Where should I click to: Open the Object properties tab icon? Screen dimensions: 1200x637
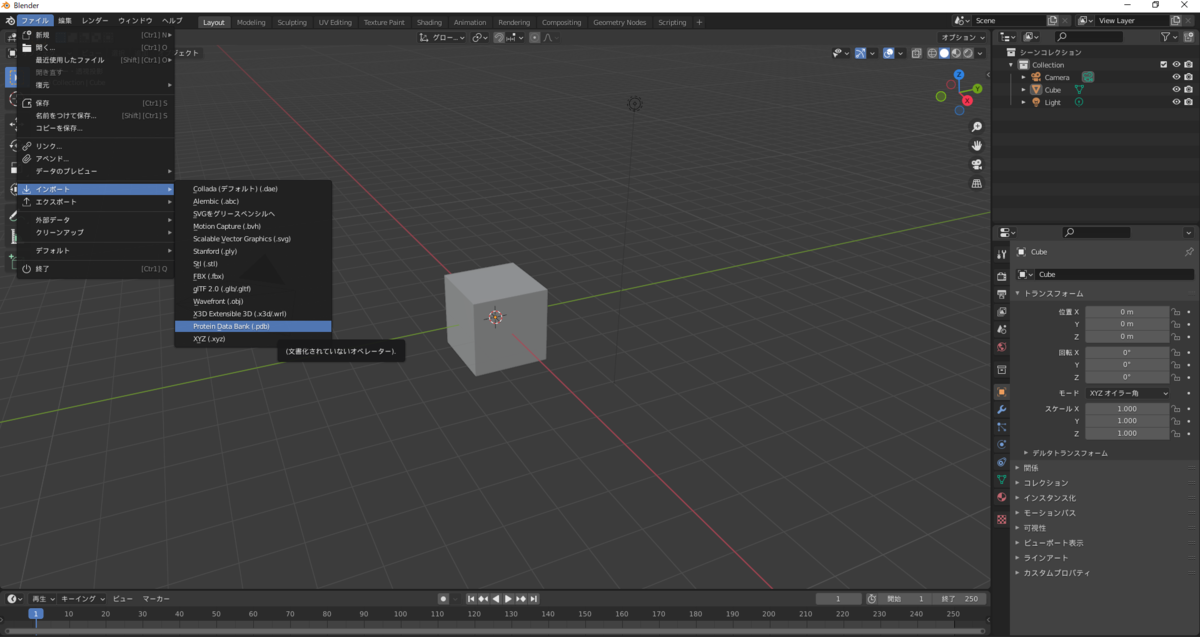(x=1001, y=392)
